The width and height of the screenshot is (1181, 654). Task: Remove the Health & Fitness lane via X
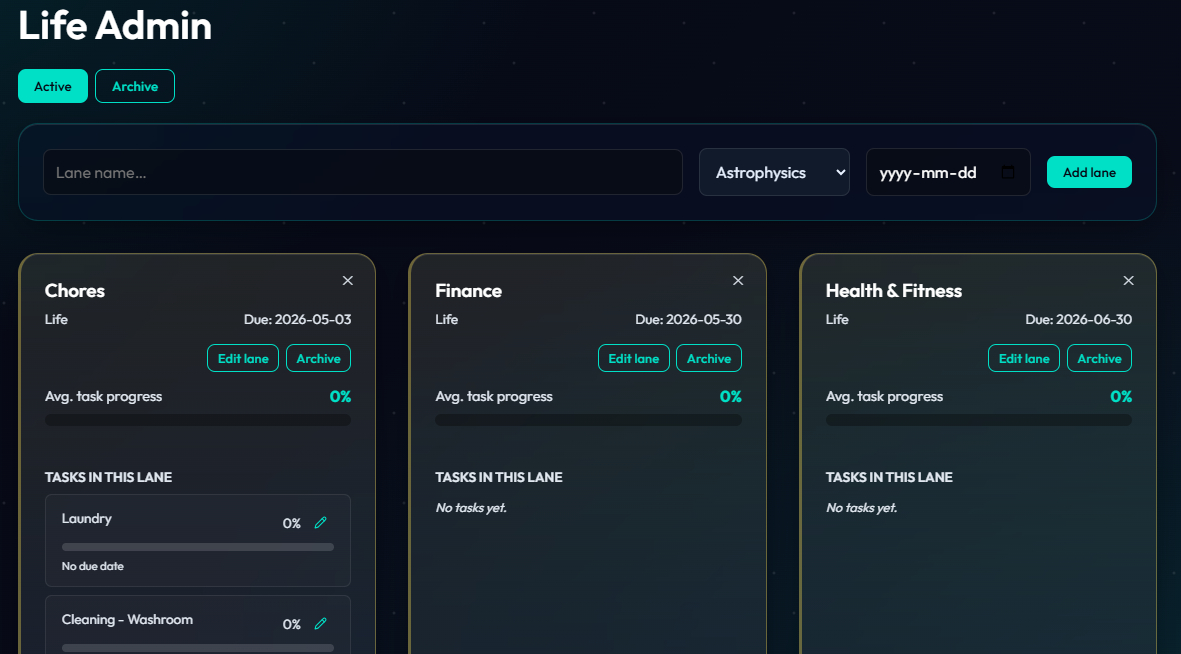1128,280
